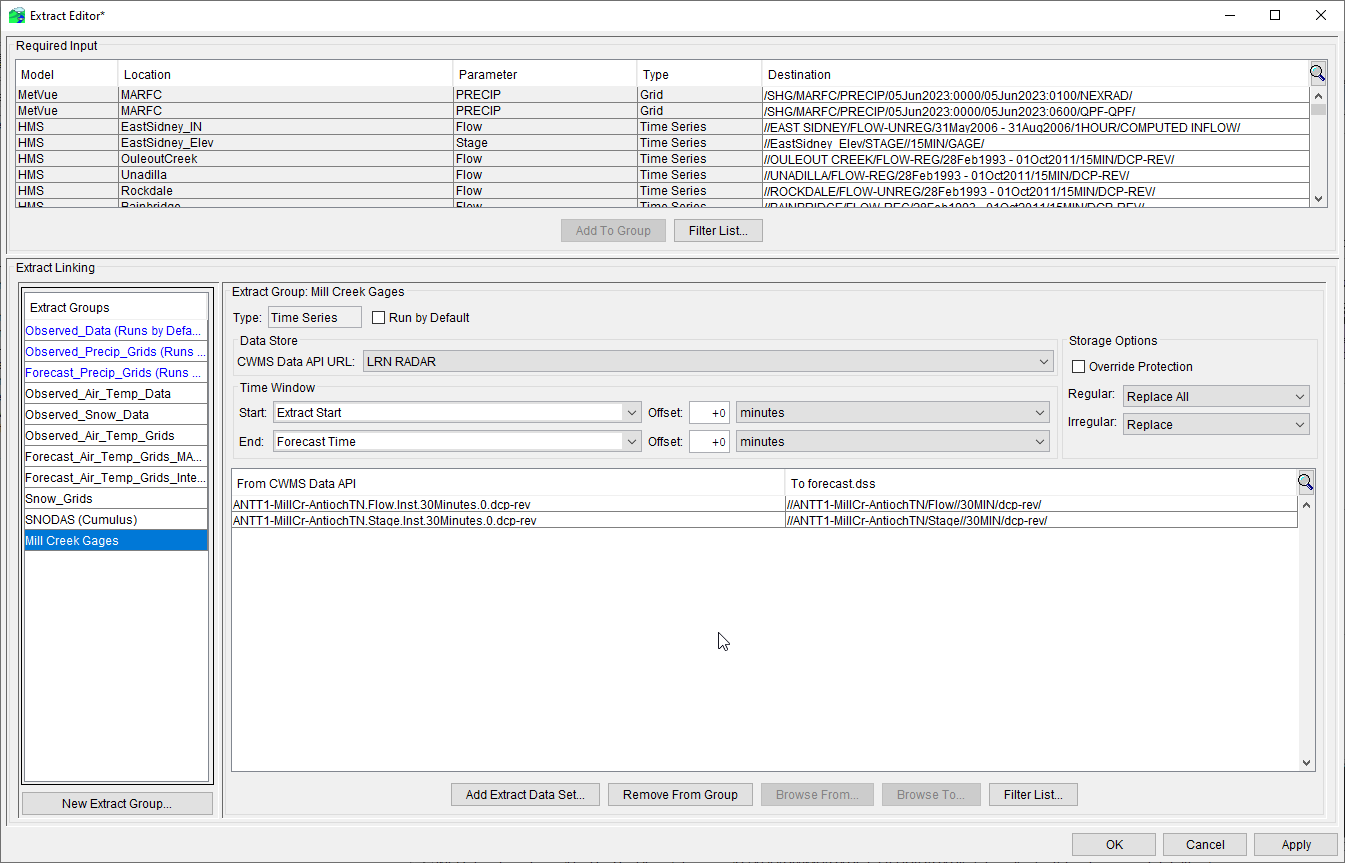Enable the Run by Default checkbox
The height and width of the screenshot is (863, 1345).
378,317
